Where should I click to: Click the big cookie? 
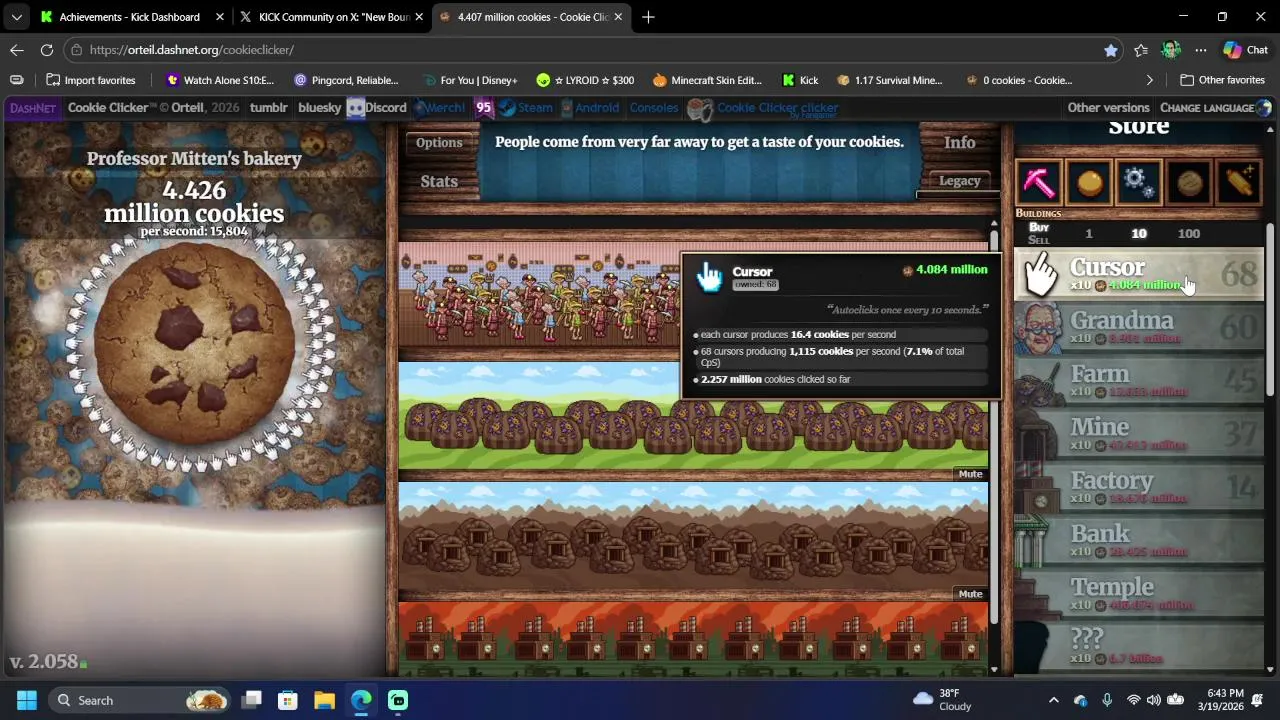[x=194, y=343]
